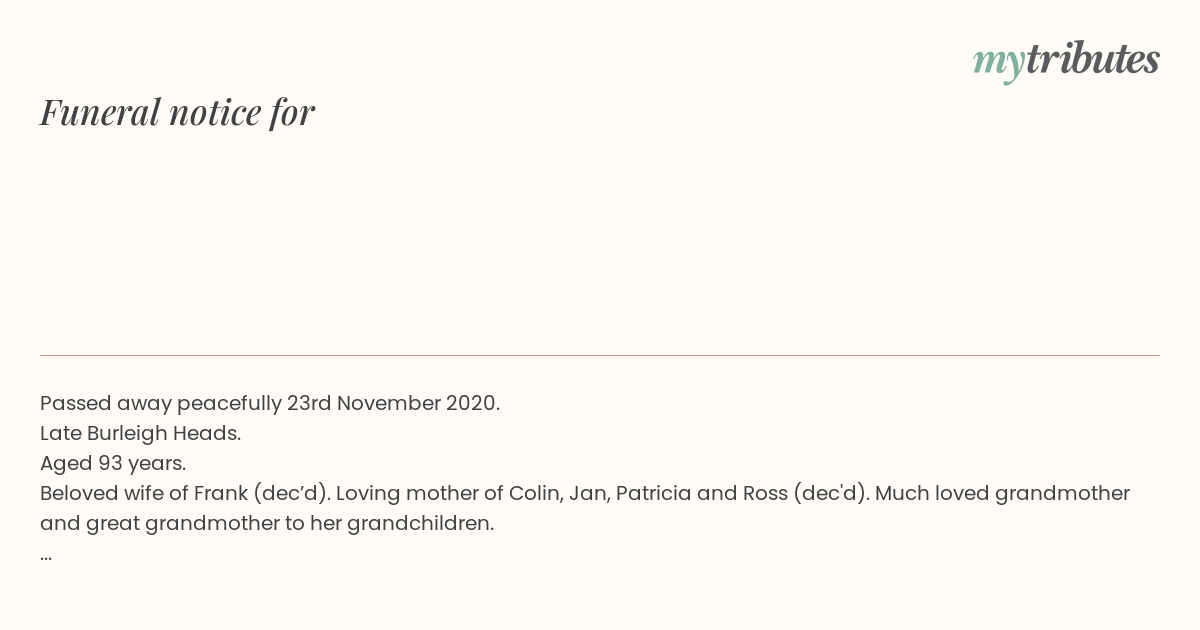Image resolution: width=1200 pixels, height=630 pixels.
Task: Click the "Aged 93 years." line
Action: point(113,464)
